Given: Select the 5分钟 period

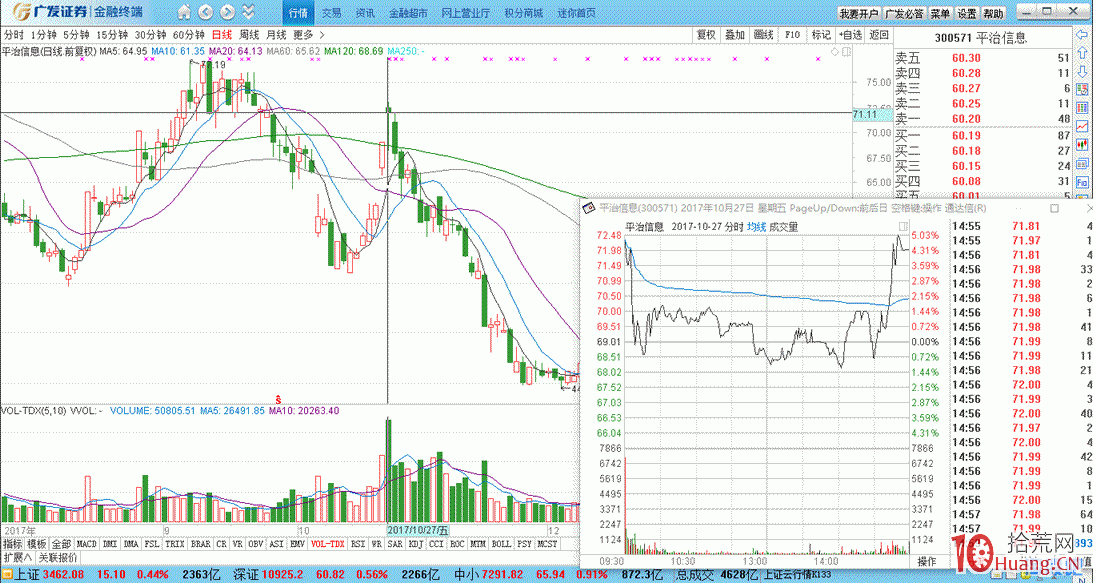Looking at the screenshot, I should 76,34.
